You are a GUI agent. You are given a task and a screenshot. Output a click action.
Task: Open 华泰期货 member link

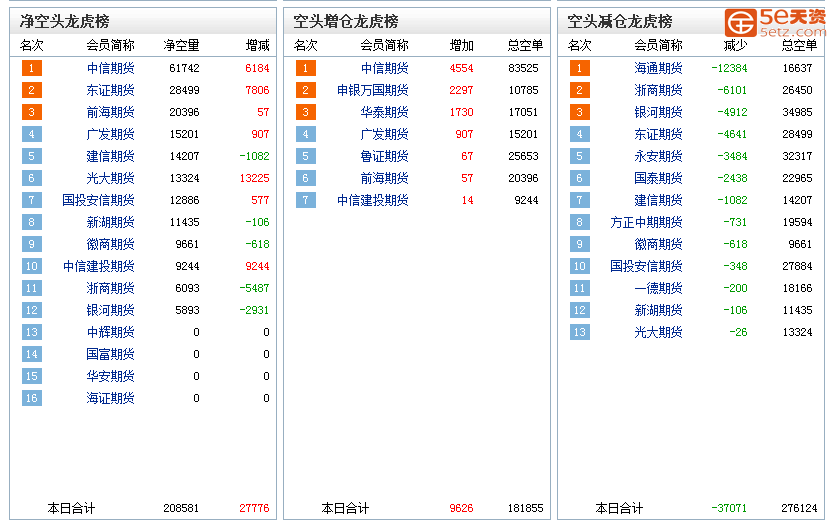(385, 112)
